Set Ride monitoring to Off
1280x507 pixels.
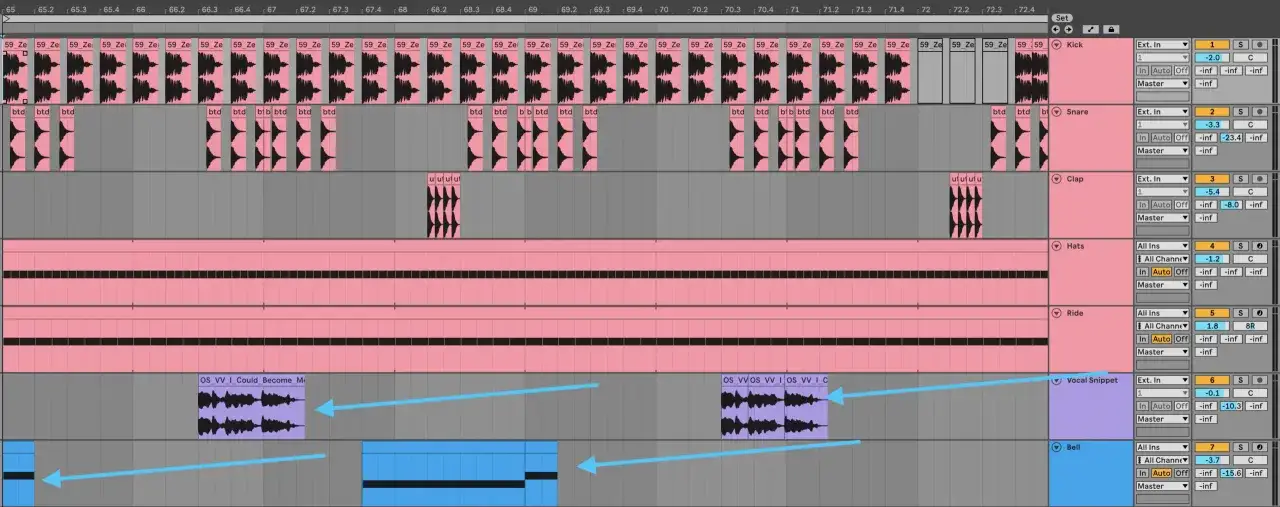click(x=1181, y=339)
